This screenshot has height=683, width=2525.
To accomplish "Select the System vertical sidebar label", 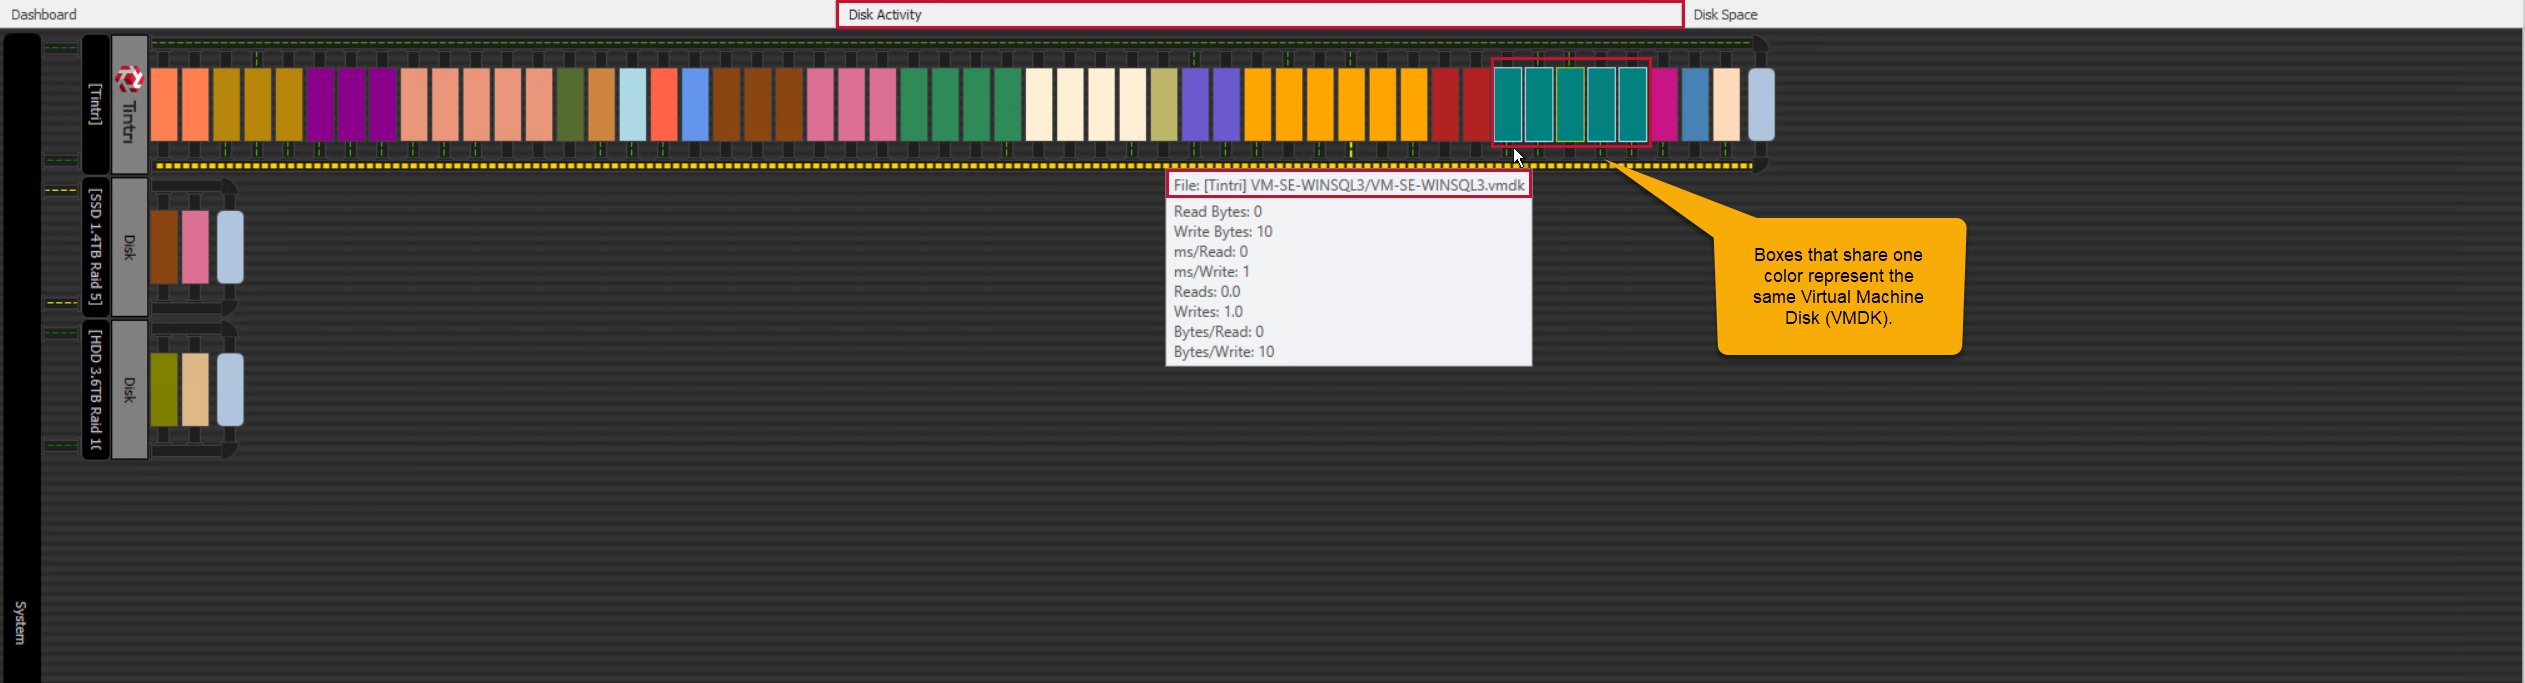I will [21, 622].
